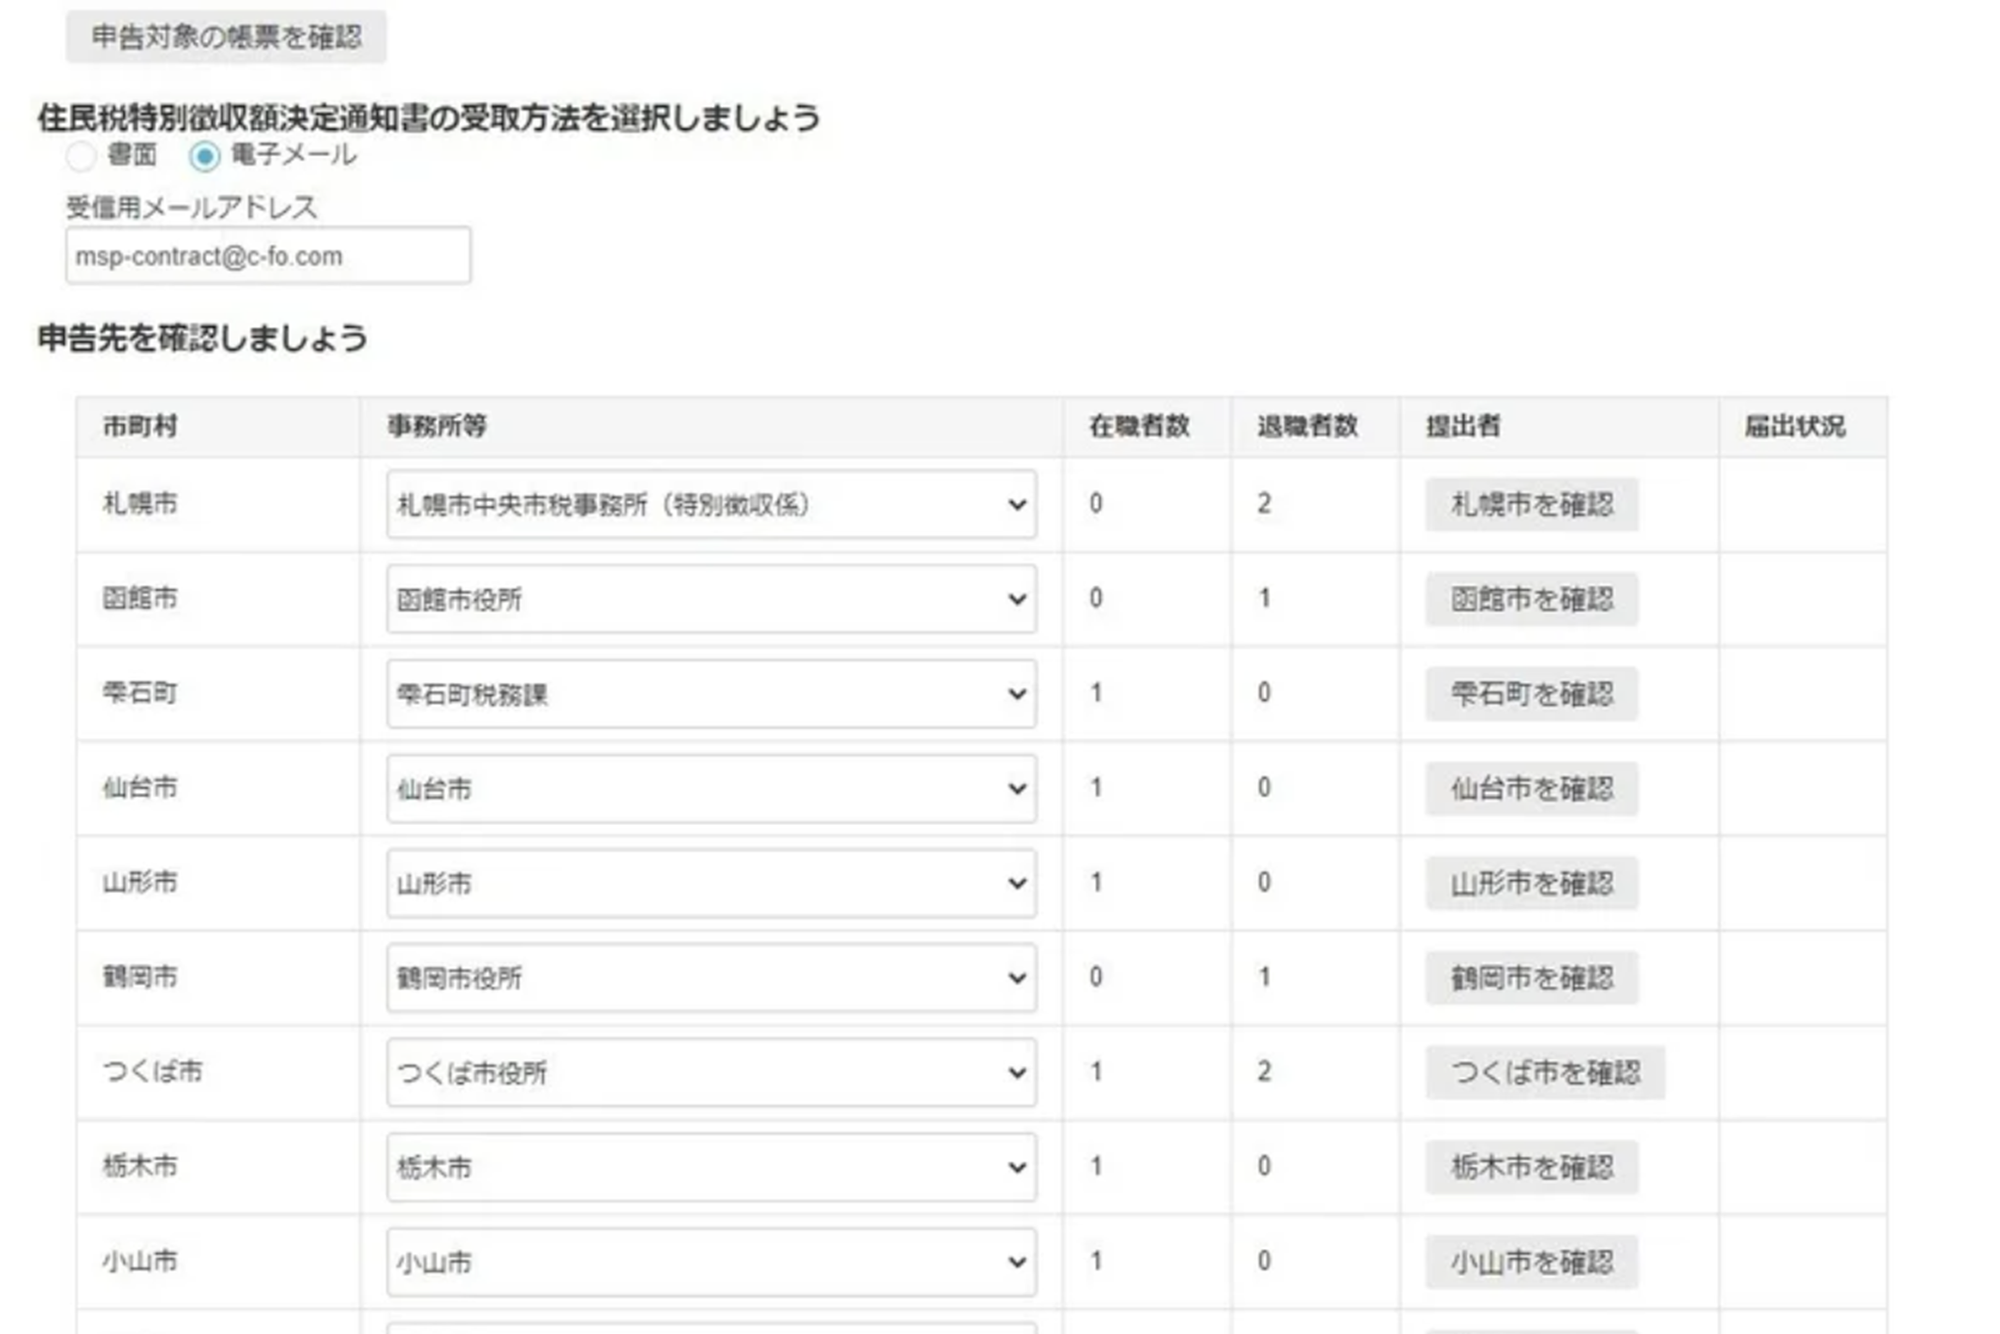2000x1334 pixels.
Task: Select the 書面 (paper) receipt method radio button
Action: 79,156
